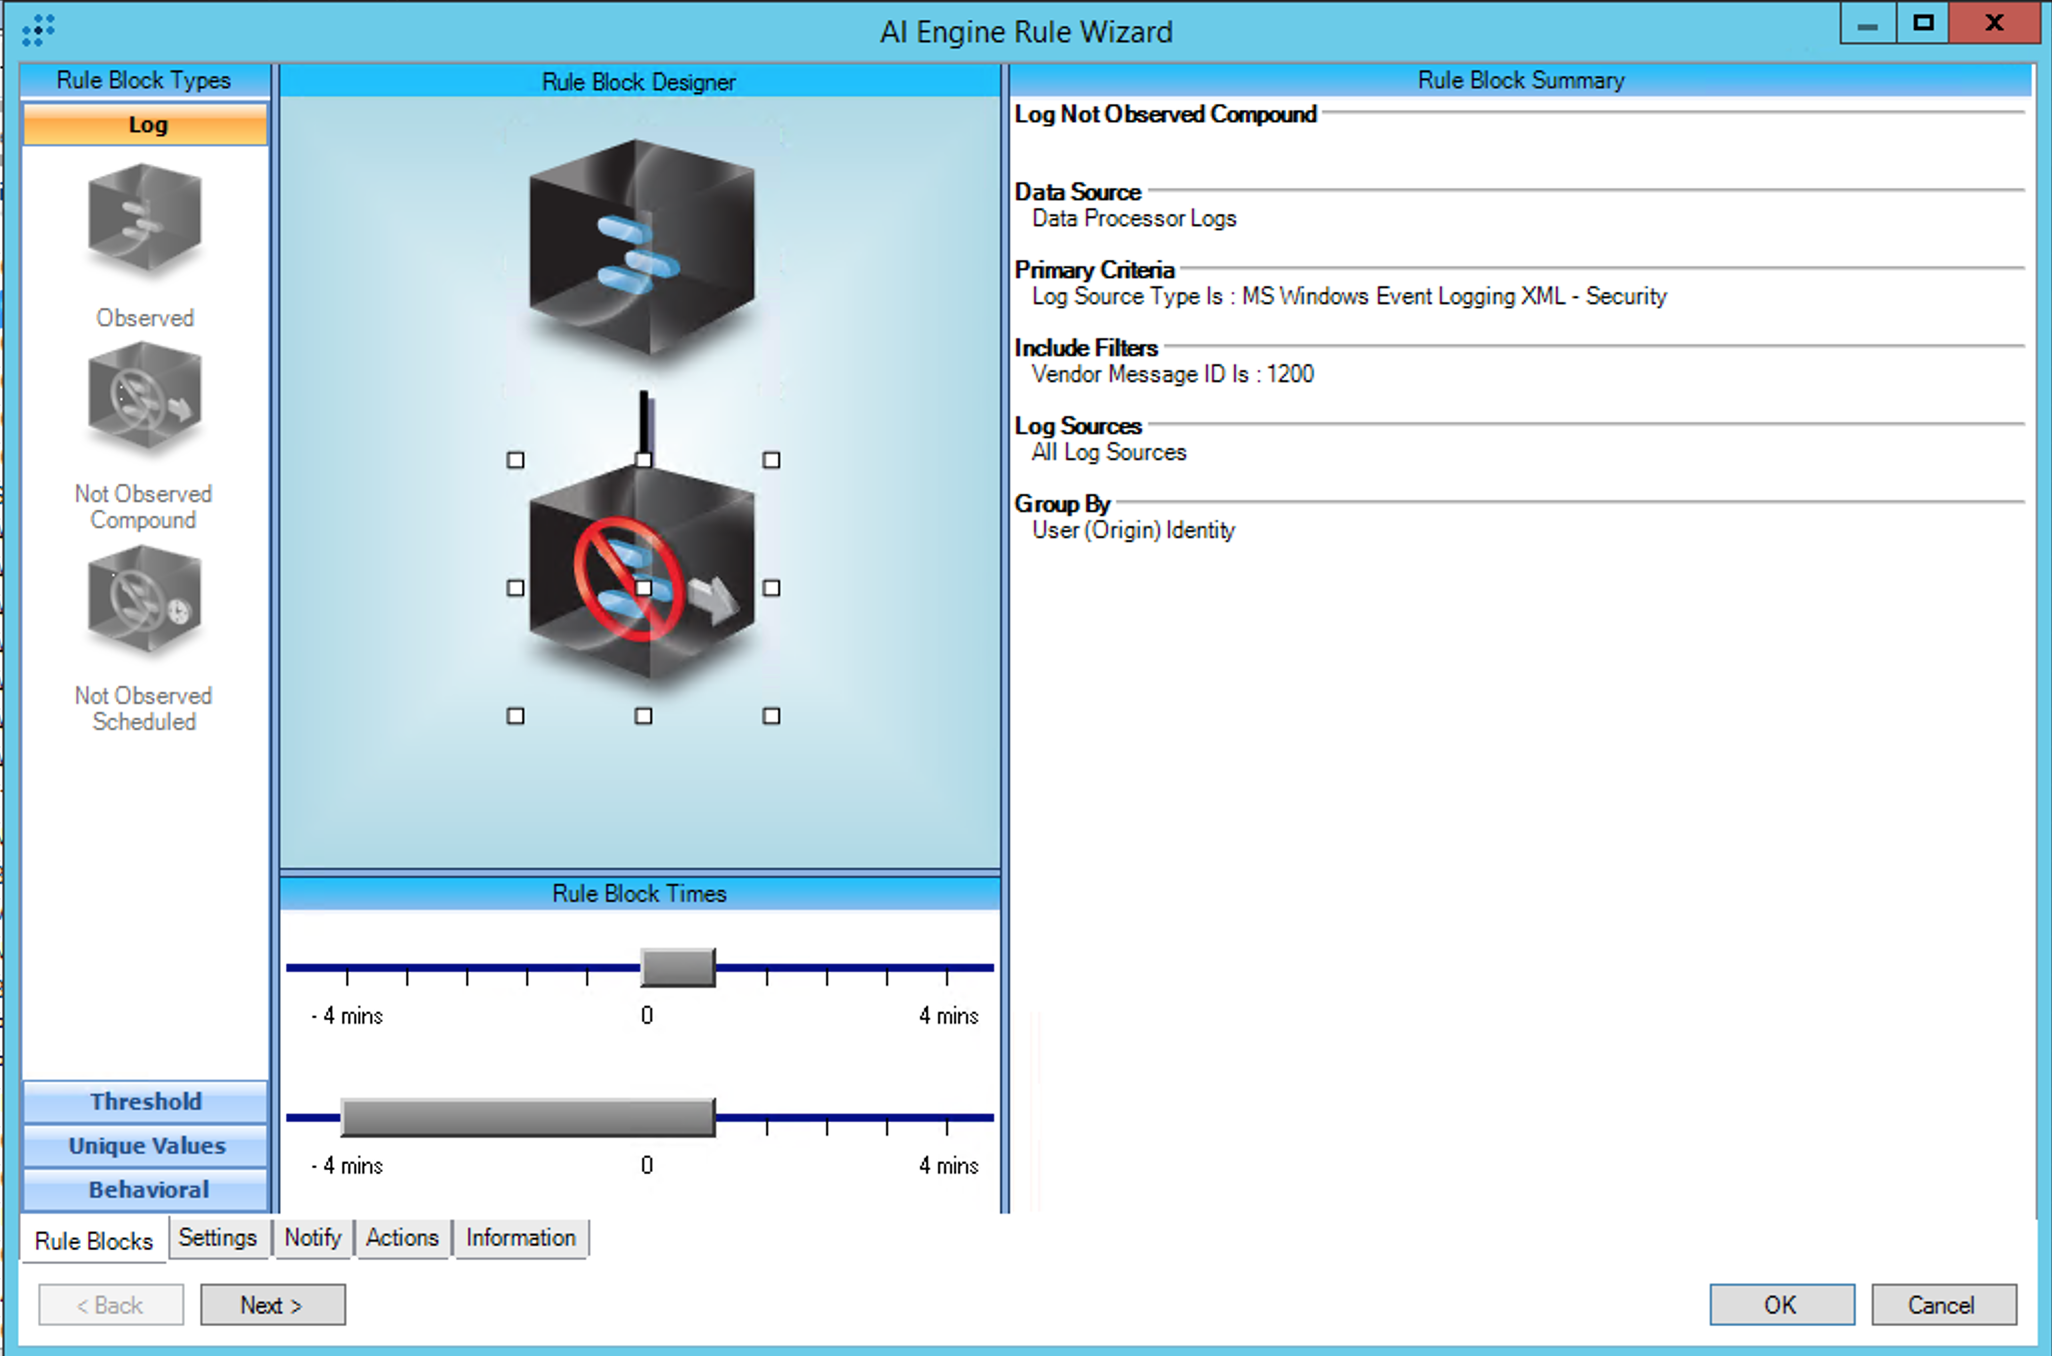Click the connector line between the rule blocks
The height and width of the screenshot is (1356, 2052).
(644, 422)
